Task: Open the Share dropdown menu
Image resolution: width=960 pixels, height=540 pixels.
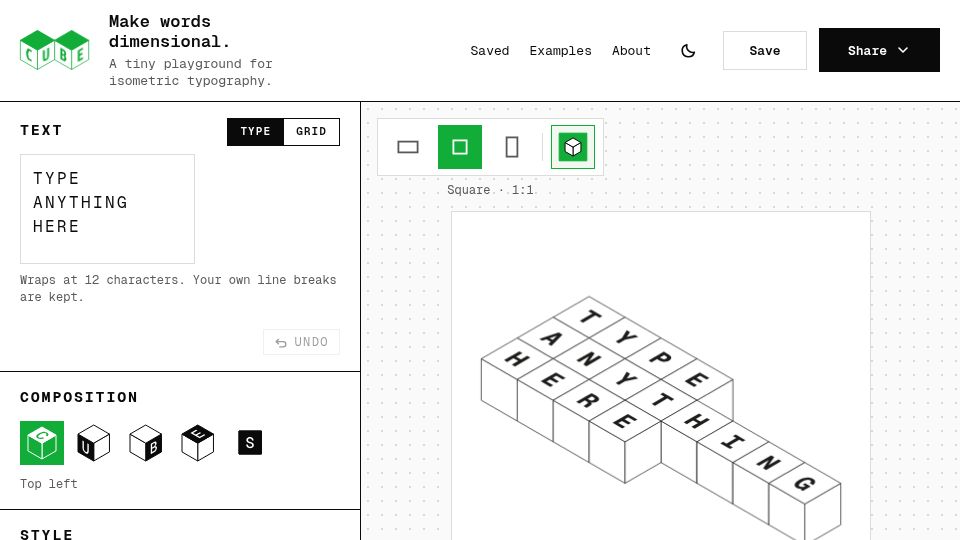Action: (x=879, y=50)
